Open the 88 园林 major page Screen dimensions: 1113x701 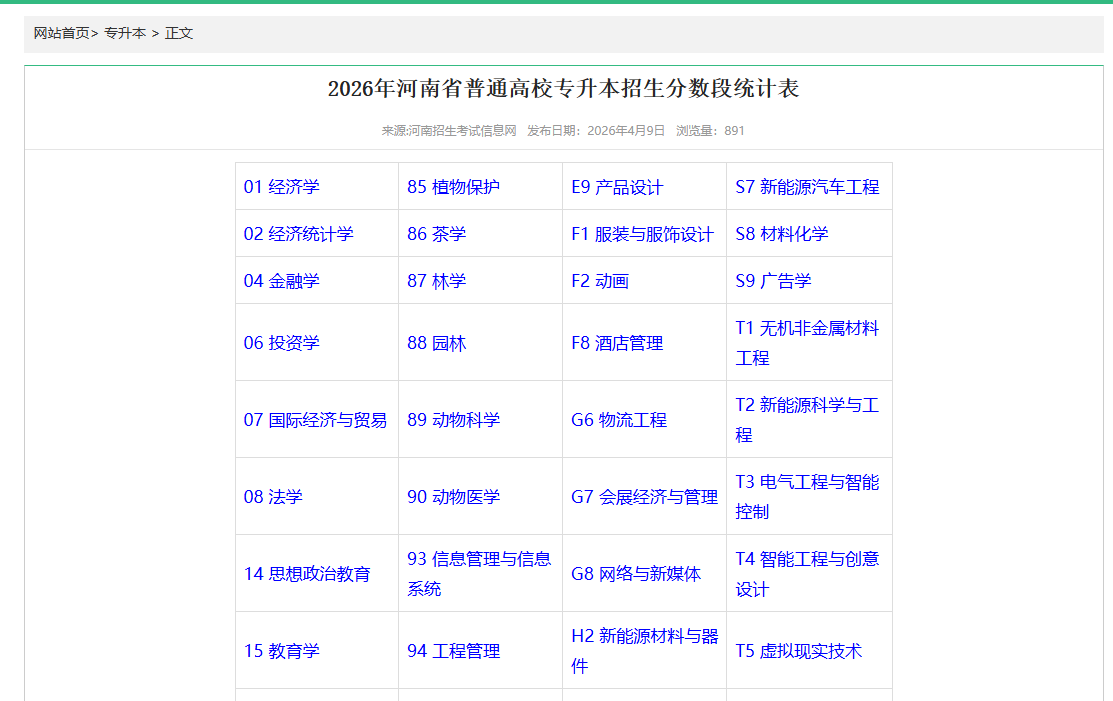tap(438, 342)
